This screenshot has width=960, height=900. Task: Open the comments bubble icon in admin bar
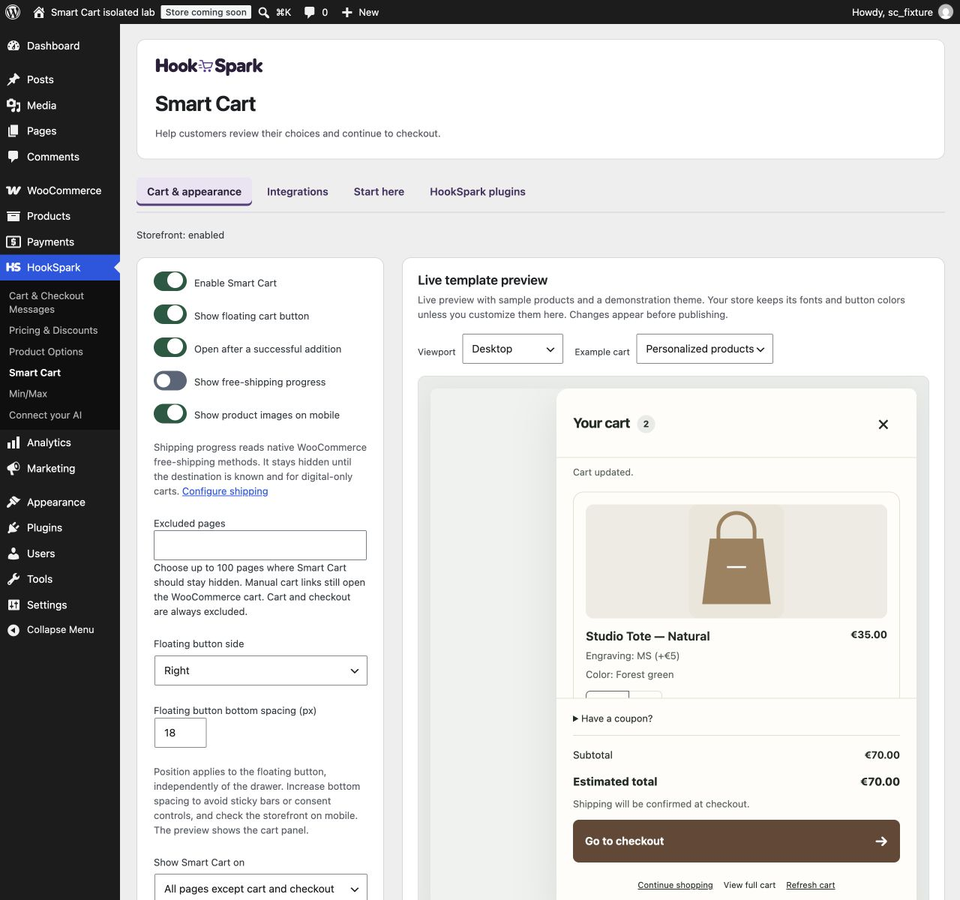tap(310, 12)
